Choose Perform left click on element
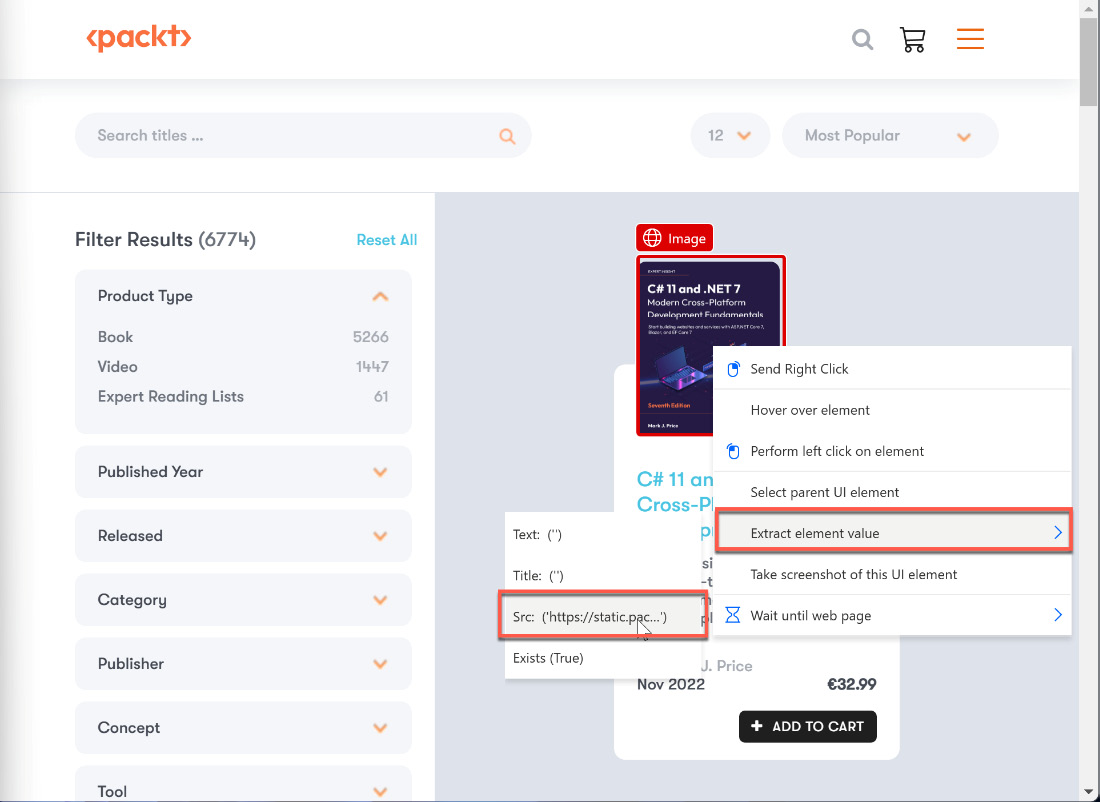The height and width of the screenshot is (802, 1100). point(892,451)
